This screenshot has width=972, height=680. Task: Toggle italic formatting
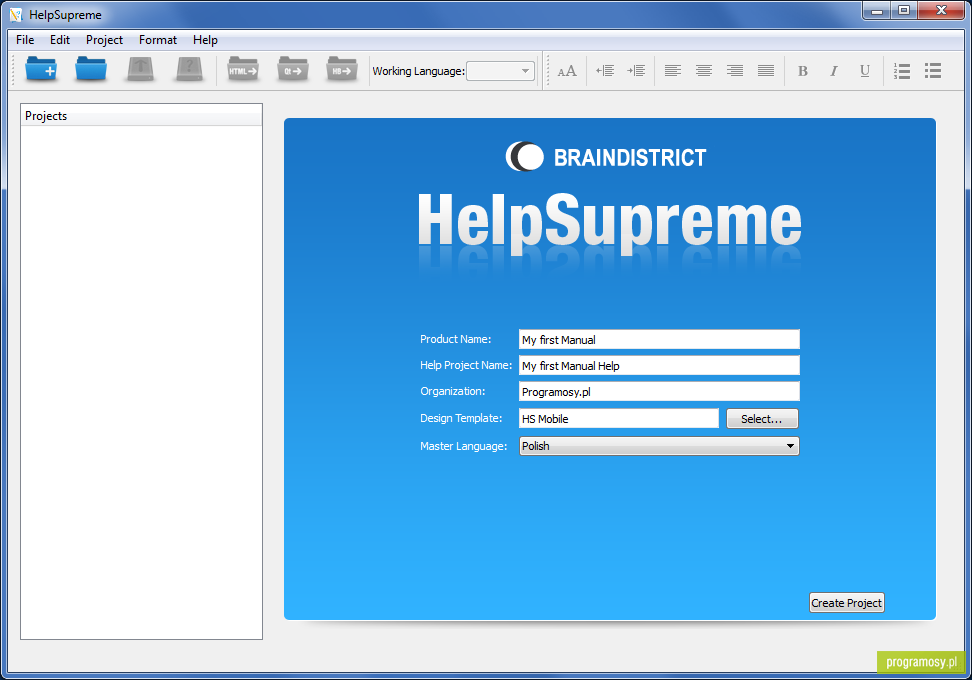click(x=834, y=71)
